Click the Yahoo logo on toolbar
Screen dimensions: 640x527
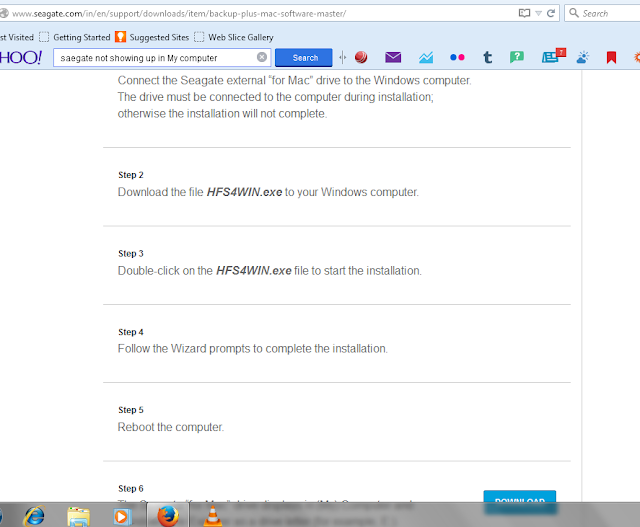pos(20,57)
